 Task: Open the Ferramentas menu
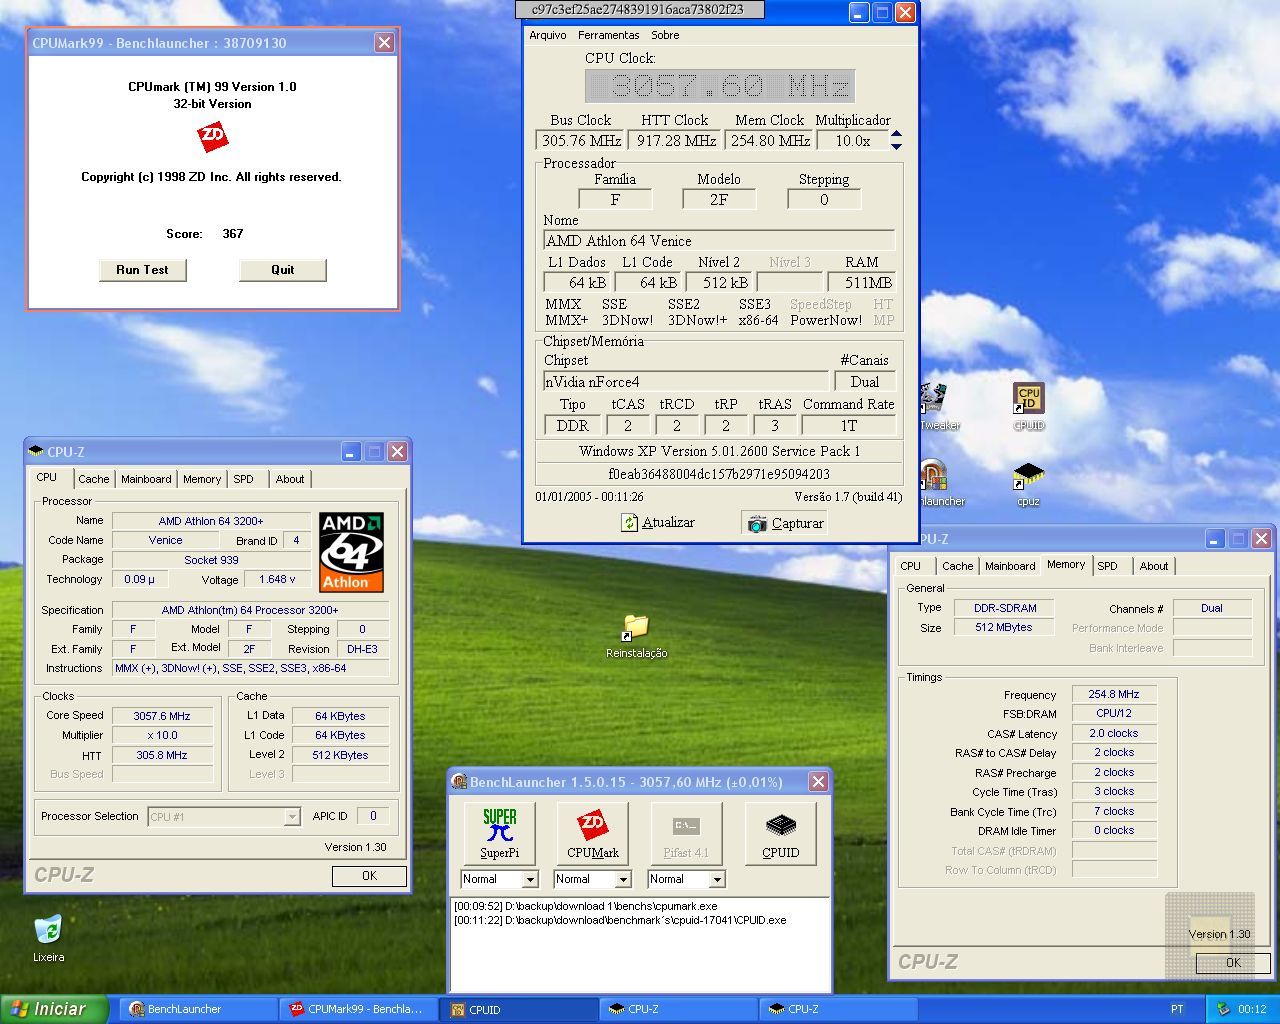[x=608, y=35]
